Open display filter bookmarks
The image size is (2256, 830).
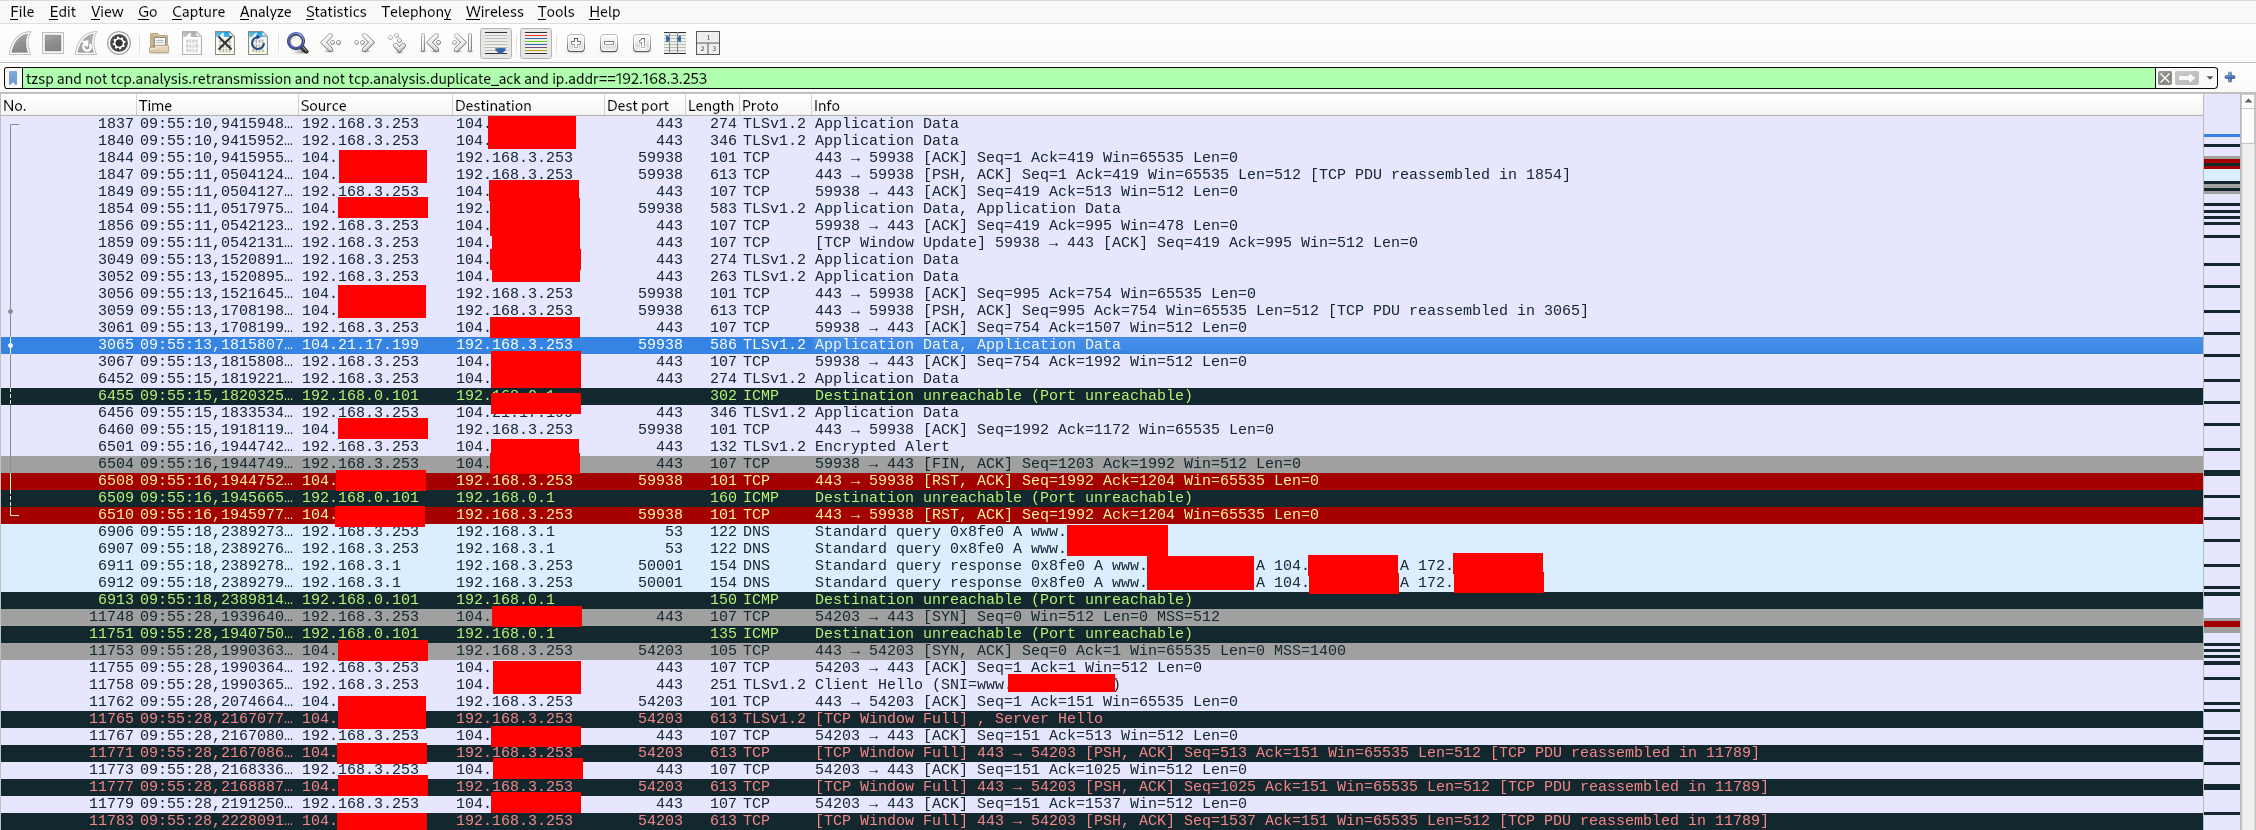[13, 78]
